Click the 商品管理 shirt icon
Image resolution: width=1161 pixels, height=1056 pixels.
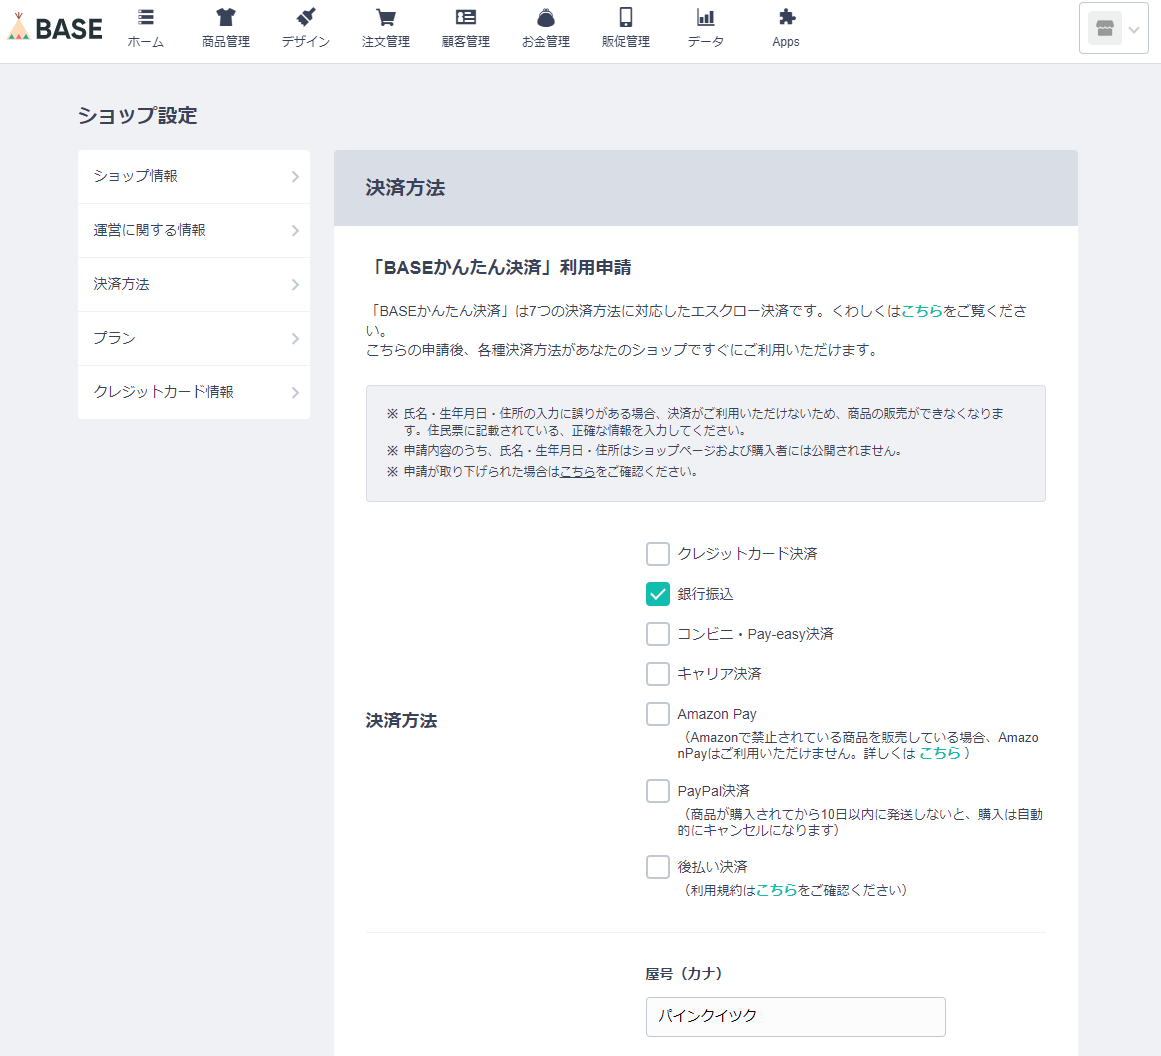(226, 18)
